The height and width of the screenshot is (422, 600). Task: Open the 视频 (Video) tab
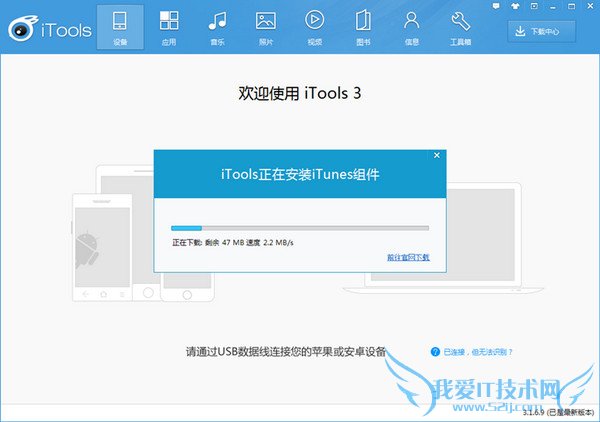(315, 27)
